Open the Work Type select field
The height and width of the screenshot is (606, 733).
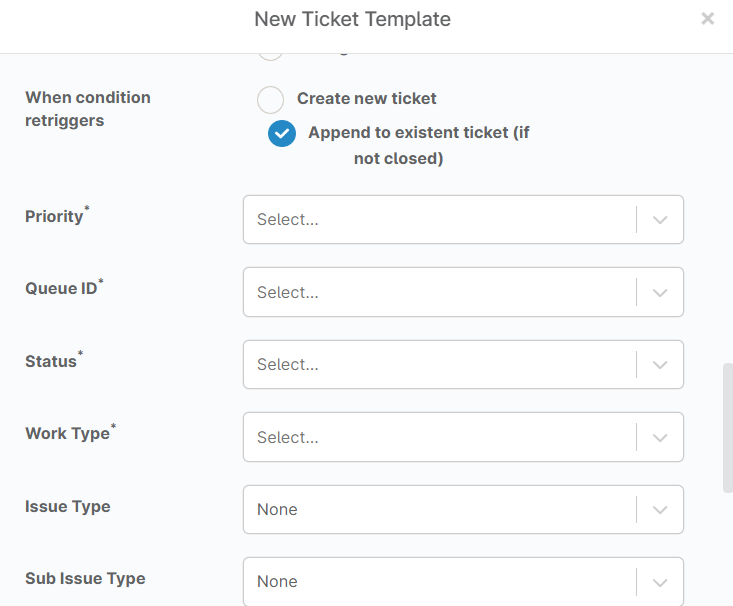pos(463,437)
